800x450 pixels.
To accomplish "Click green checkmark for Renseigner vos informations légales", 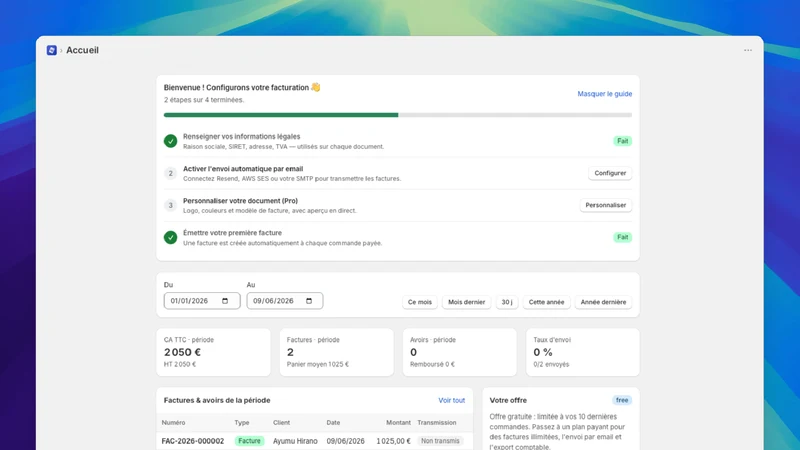I will coord(170,141).
